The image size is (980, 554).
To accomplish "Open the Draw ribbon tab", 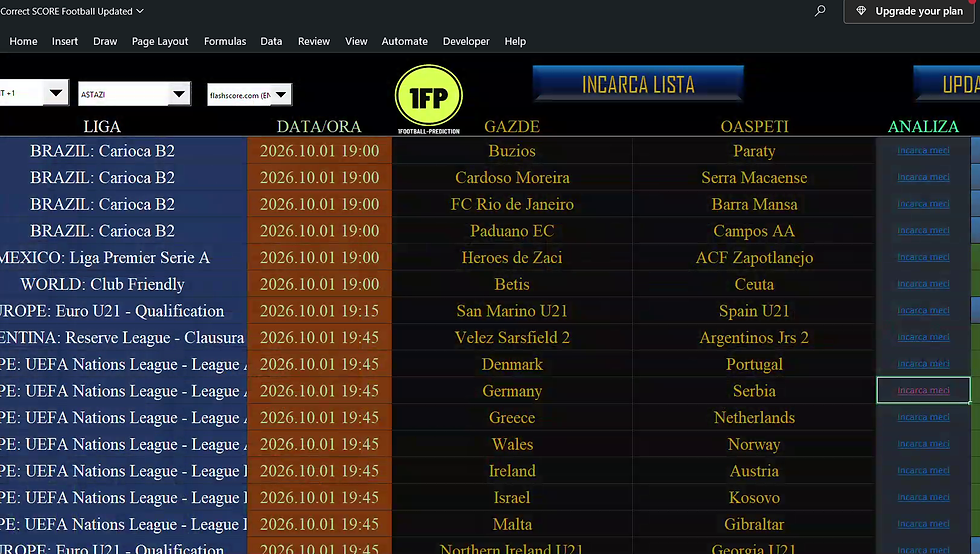I will click(105, 41).
